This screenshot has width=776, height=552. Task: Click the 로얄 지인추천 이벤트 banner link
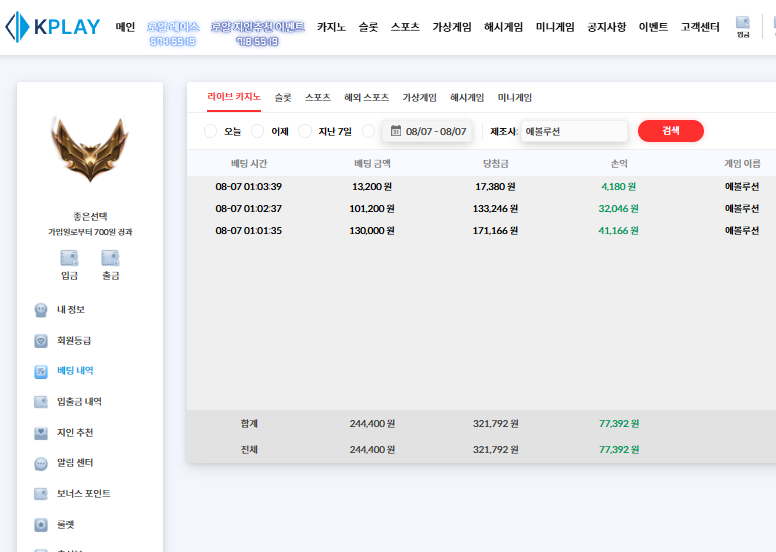click(x=257, y=33)
